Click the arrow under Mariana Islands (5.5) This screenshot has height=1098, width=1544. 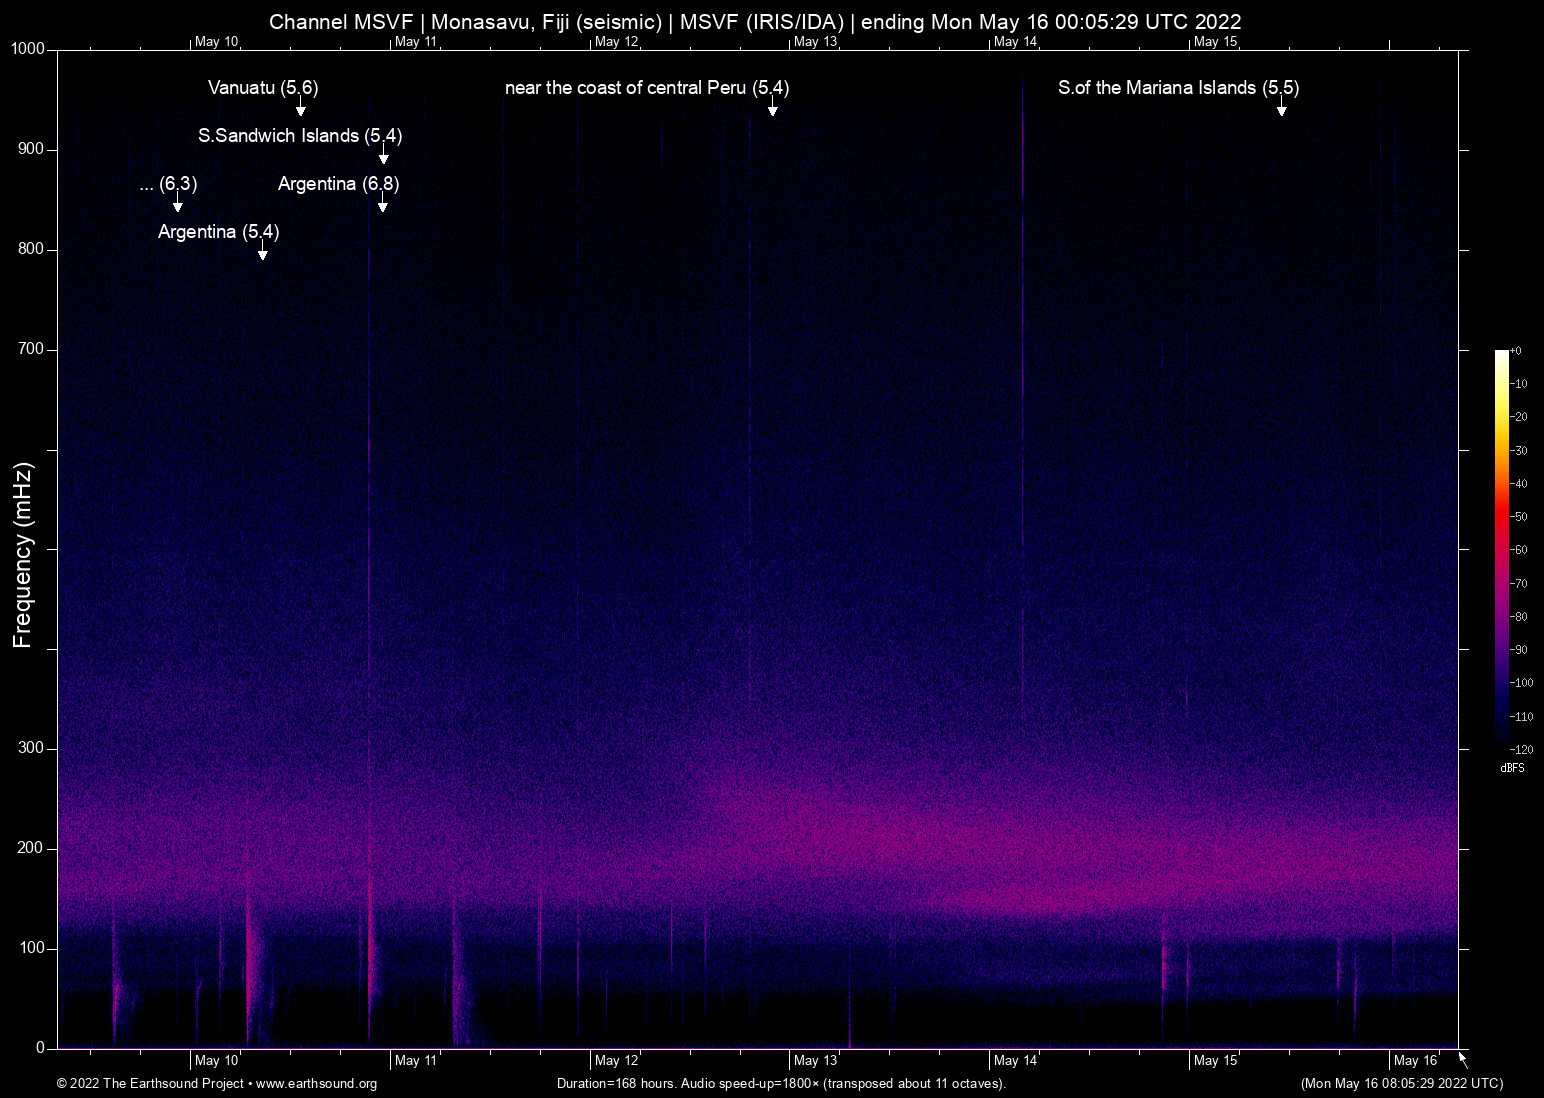1281,108
